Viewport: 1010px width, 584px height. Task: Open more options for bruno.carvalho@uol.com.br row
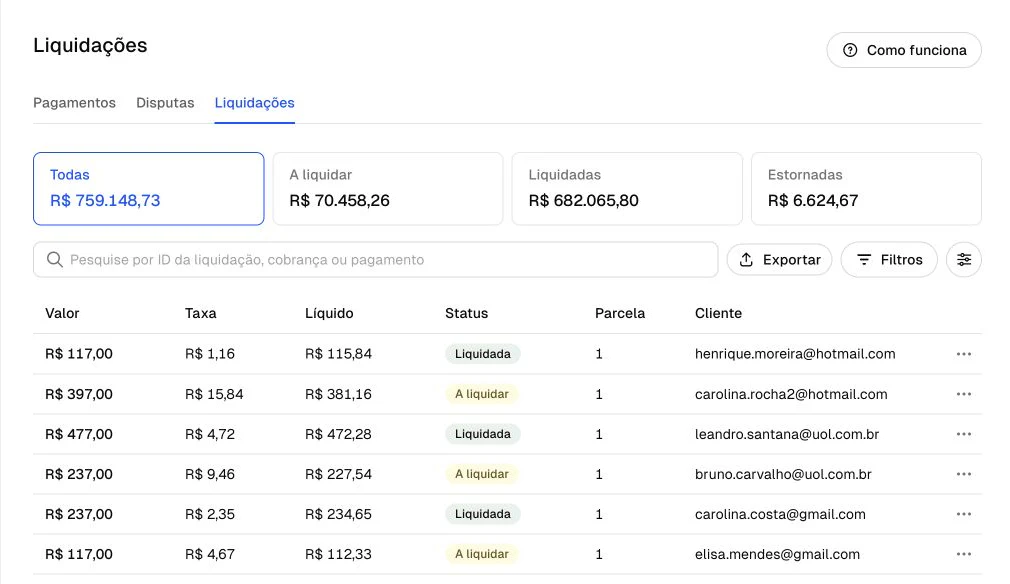click(964, 474)
